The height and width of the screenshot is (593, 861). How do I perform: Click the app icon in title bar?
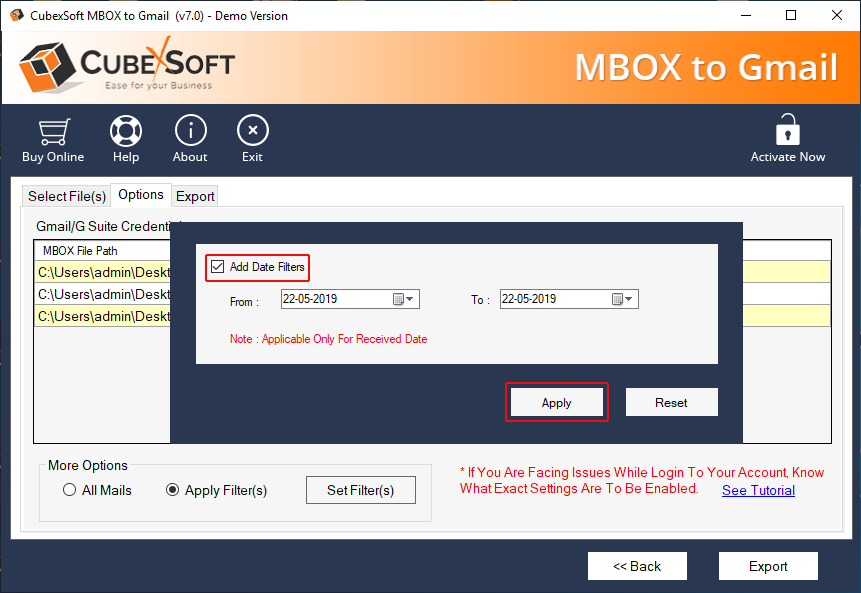tap(14, 15)
